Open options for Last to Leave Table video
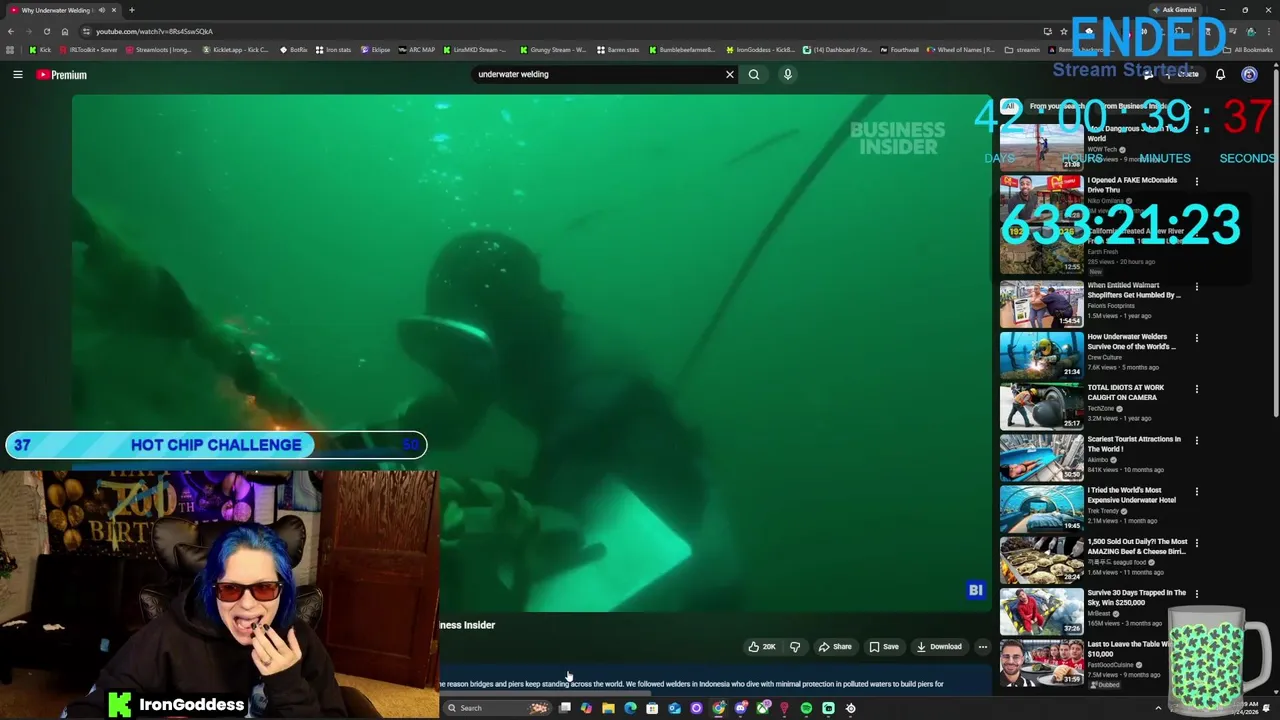 [x=1197, y=645]
